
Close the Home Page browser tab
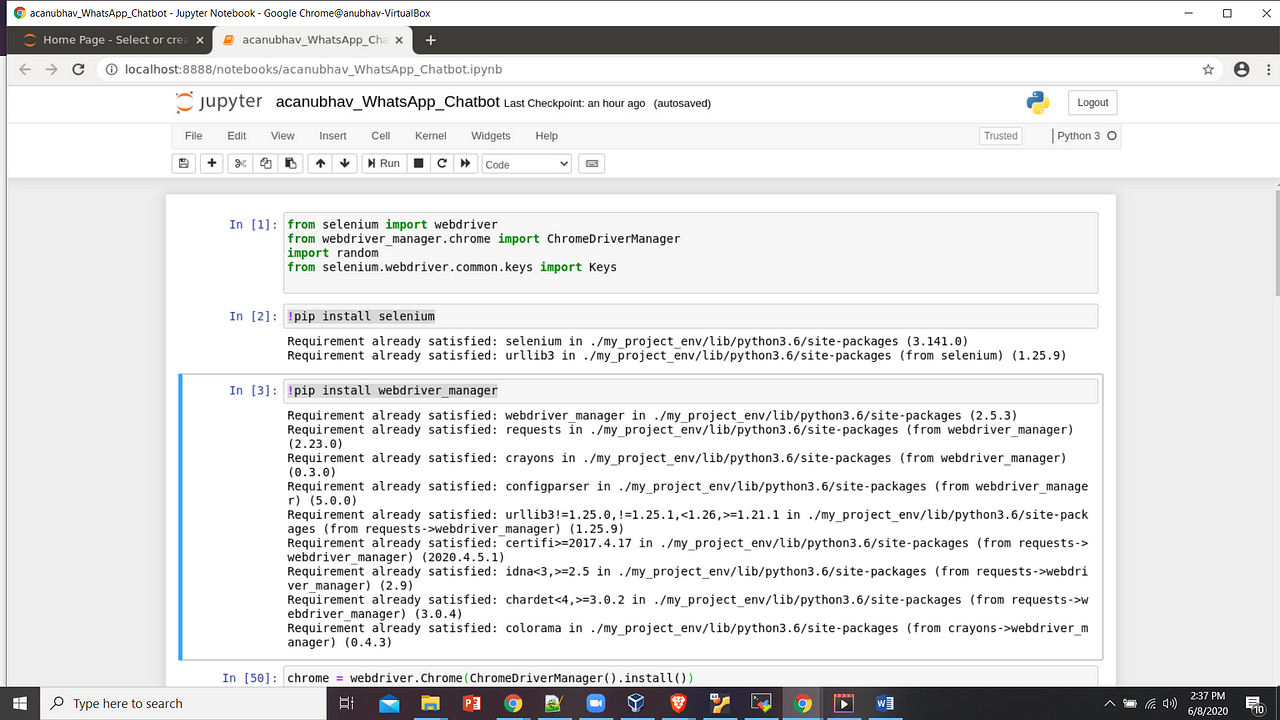(x=200, y=40)
